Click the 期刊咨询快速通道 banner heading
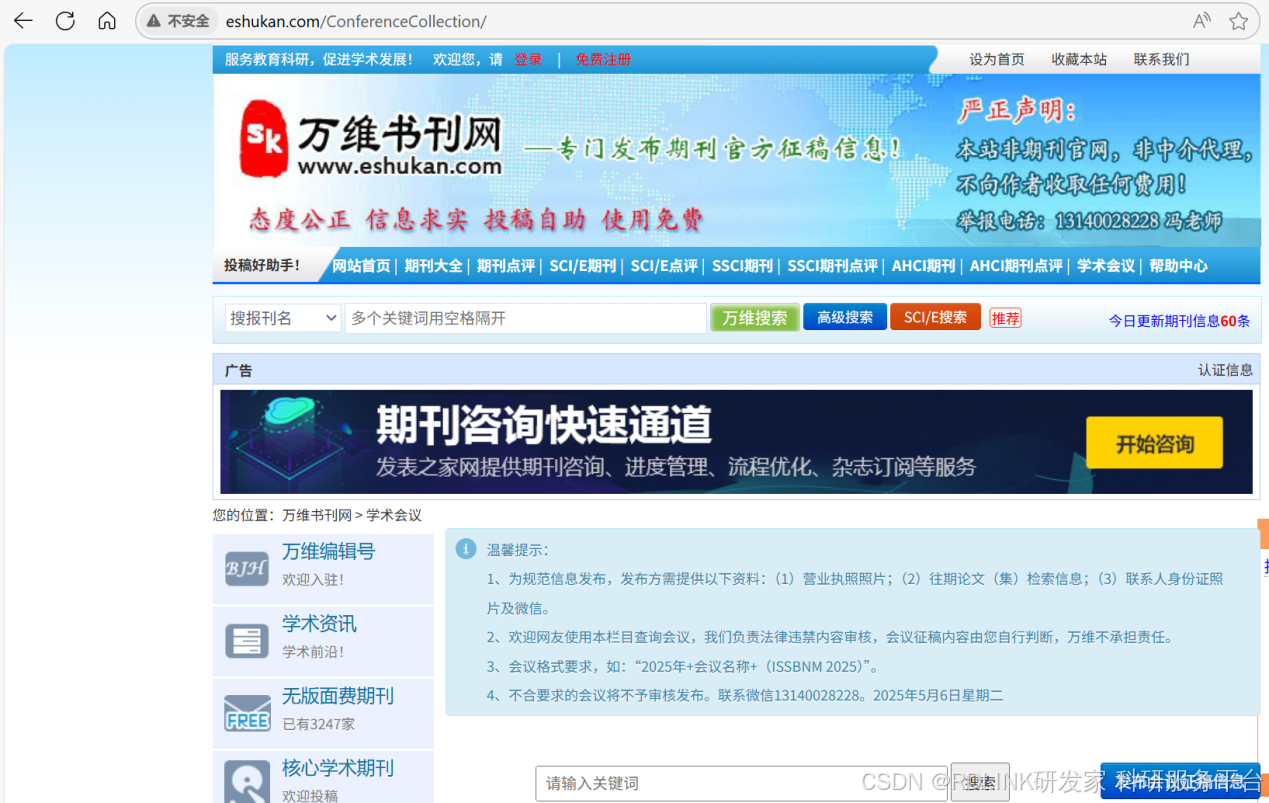The image size is (1269, 803). point(544,426)
